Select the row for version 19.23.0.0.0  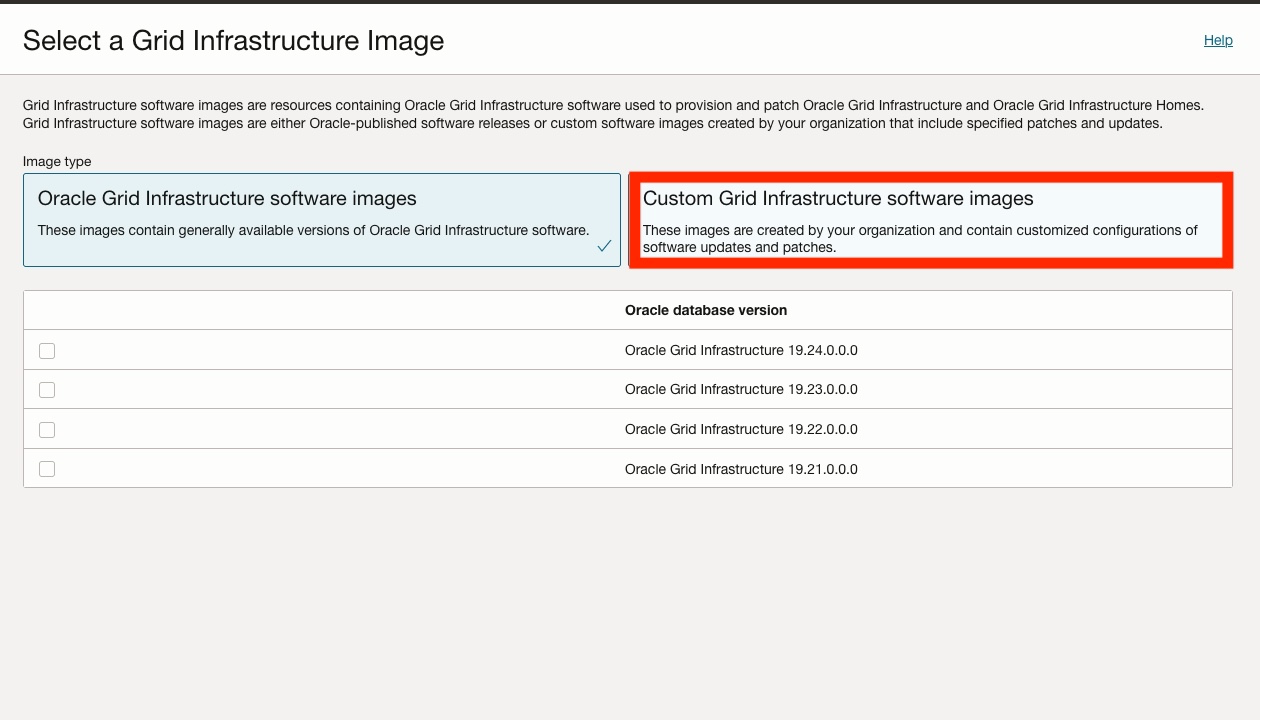point(740,390)
